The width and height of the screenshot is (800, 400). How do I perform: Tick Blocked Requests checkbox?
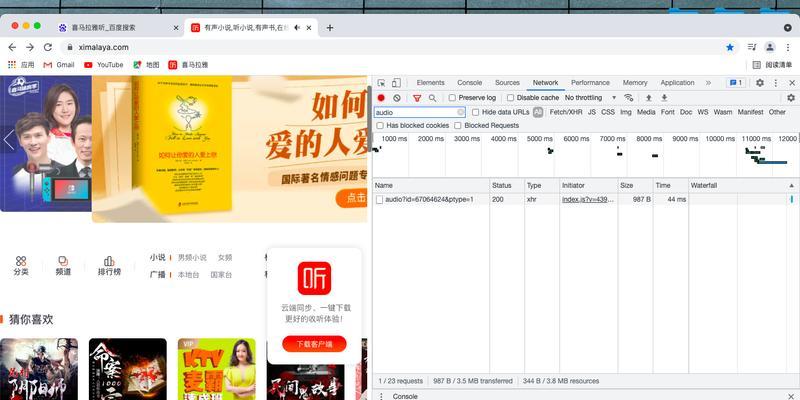coord(458,126)
